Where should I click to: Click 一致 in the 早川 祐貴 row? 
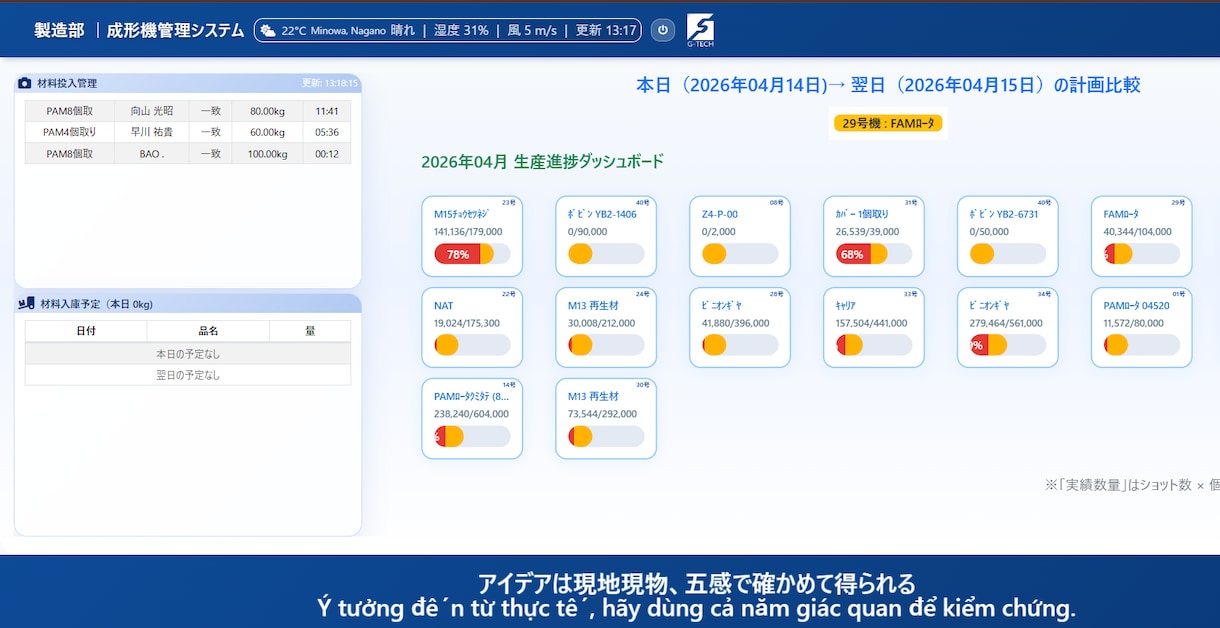point(210,132)
